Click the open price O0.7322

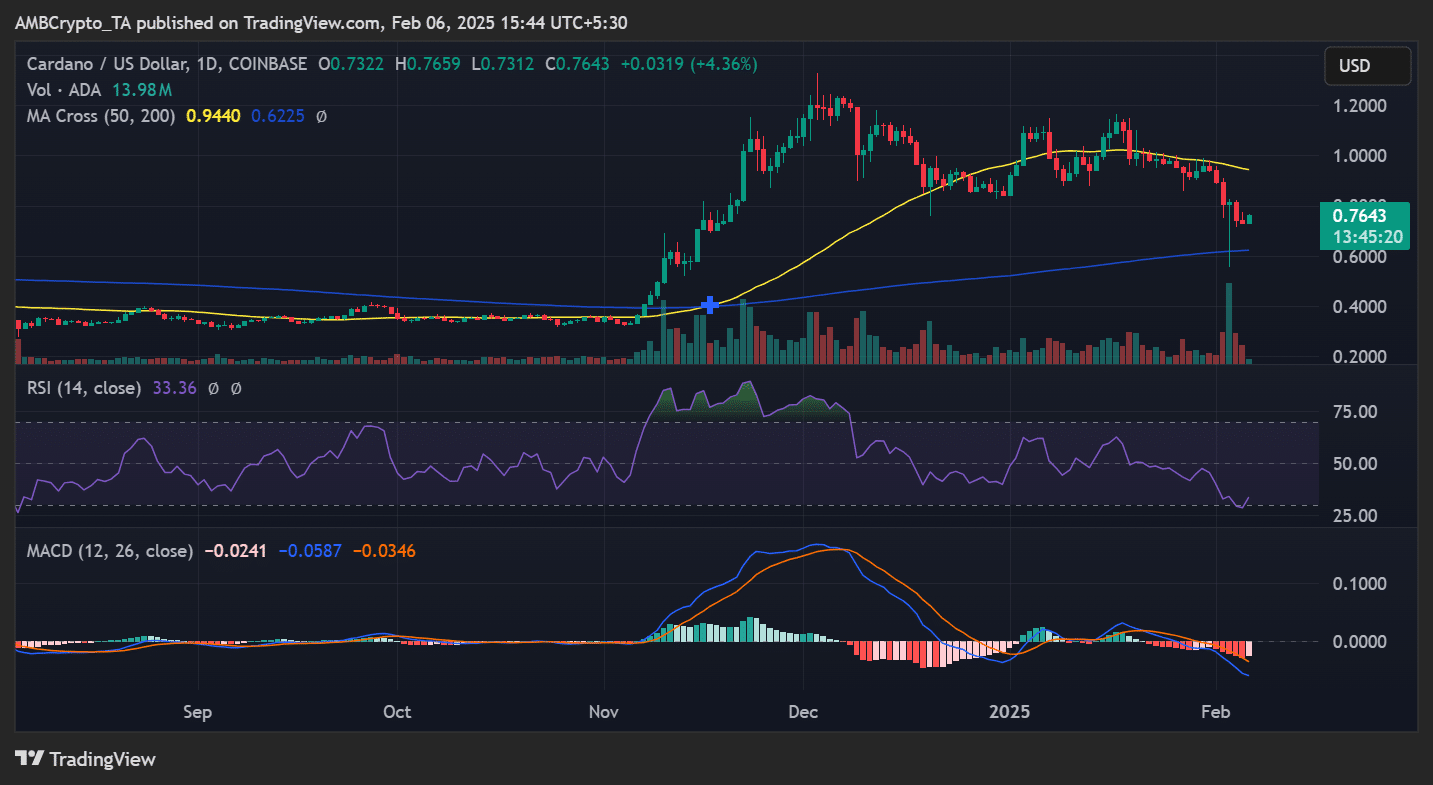[353, 64]
